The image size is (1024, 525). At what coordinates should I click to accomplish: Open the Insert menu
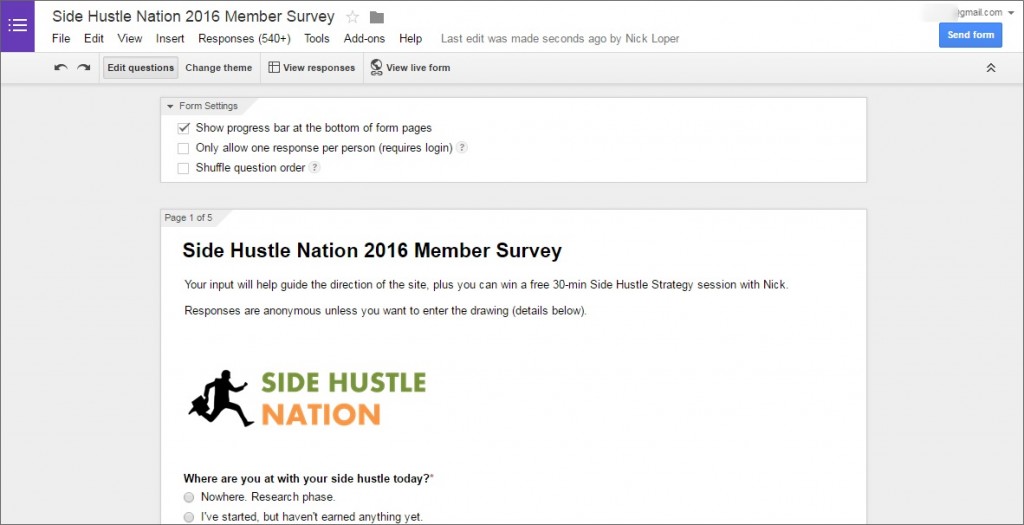tap(170, 39)
